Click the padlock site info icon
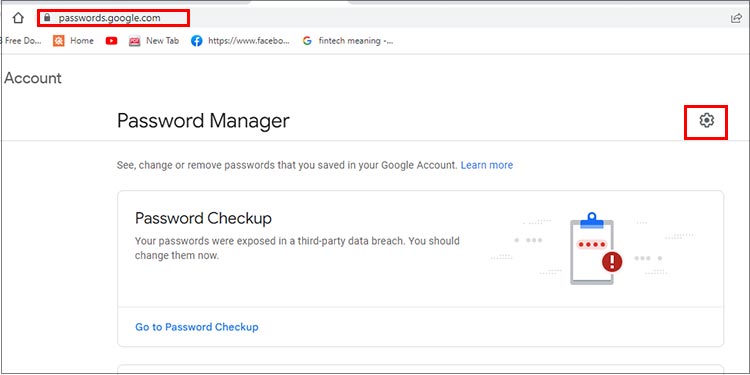 (46, 18)
